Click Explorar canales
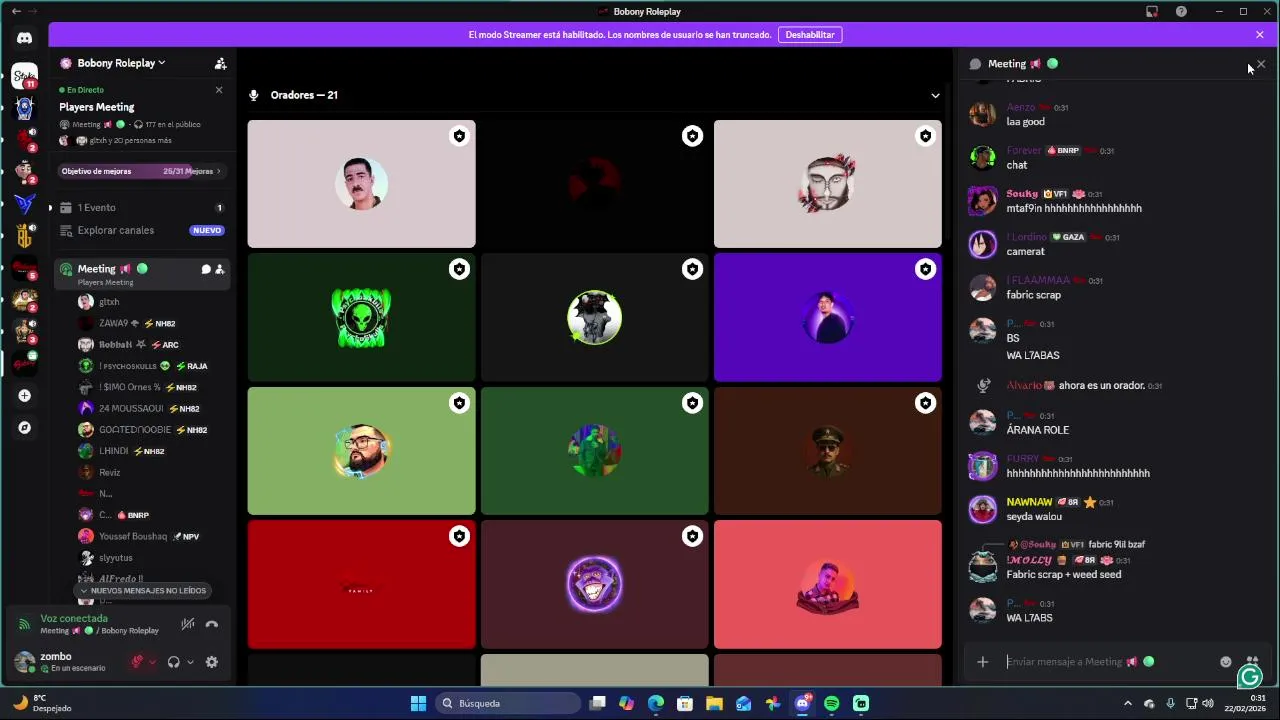Image resolution: width=1280 pixels, height=720 pixels. click(141, 230)
